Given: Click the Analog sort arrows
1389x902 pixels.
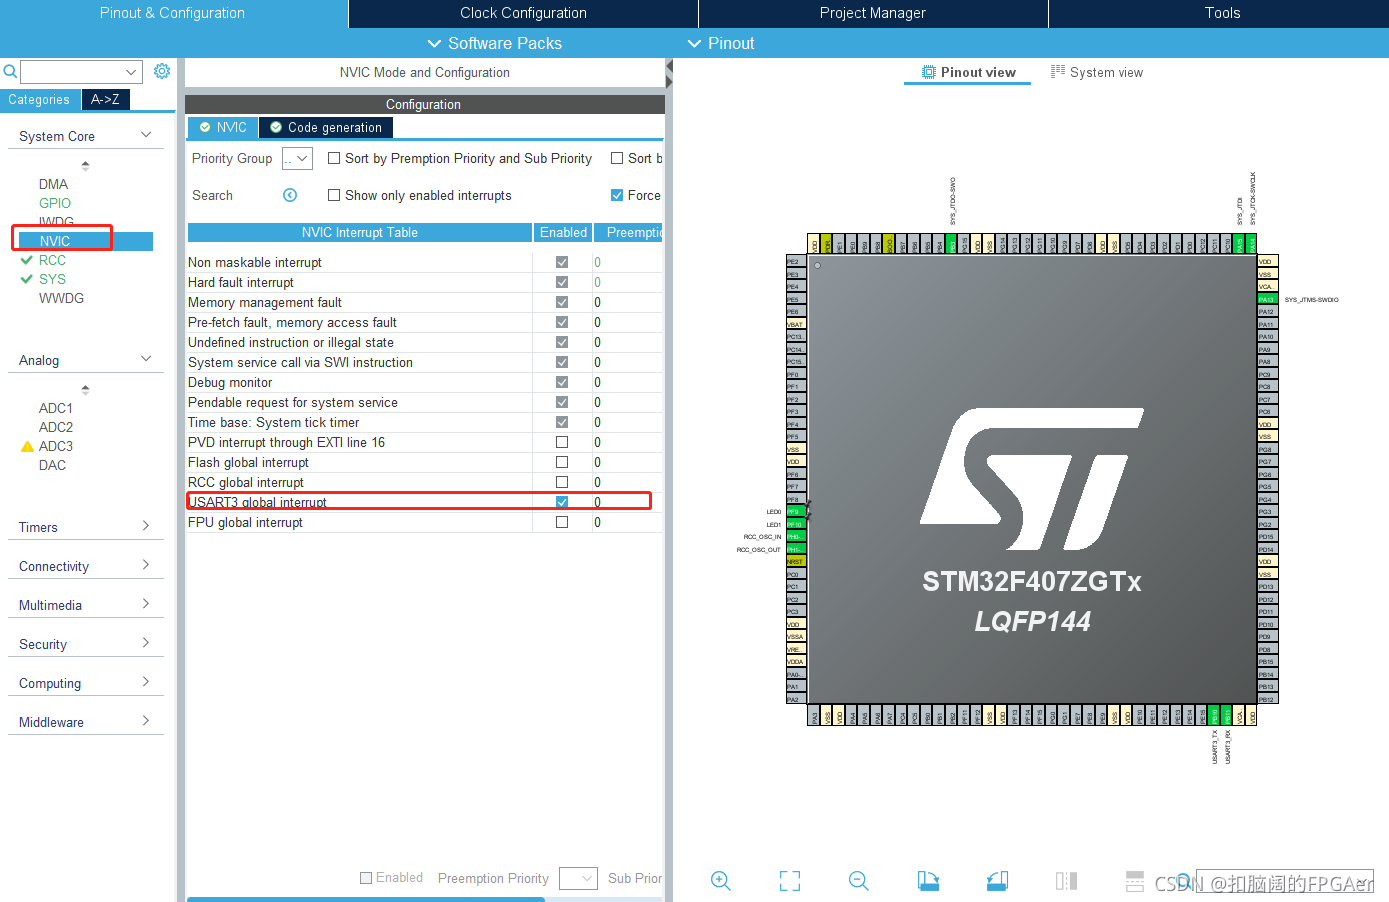Looking at the screenshot, I should click(85, 389).
